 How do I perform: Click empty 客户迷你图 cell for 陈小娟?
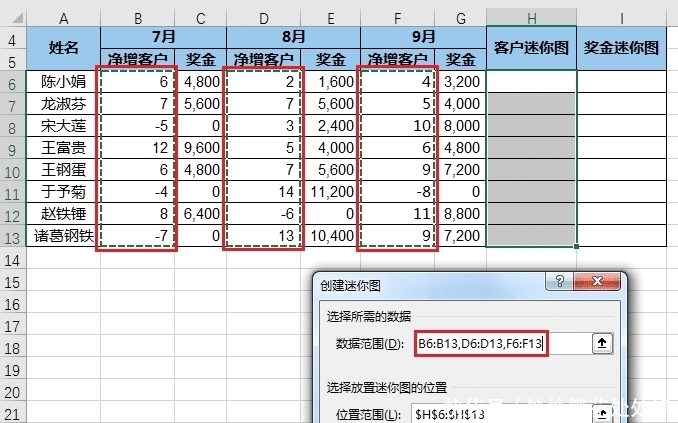tap(532, 81)
